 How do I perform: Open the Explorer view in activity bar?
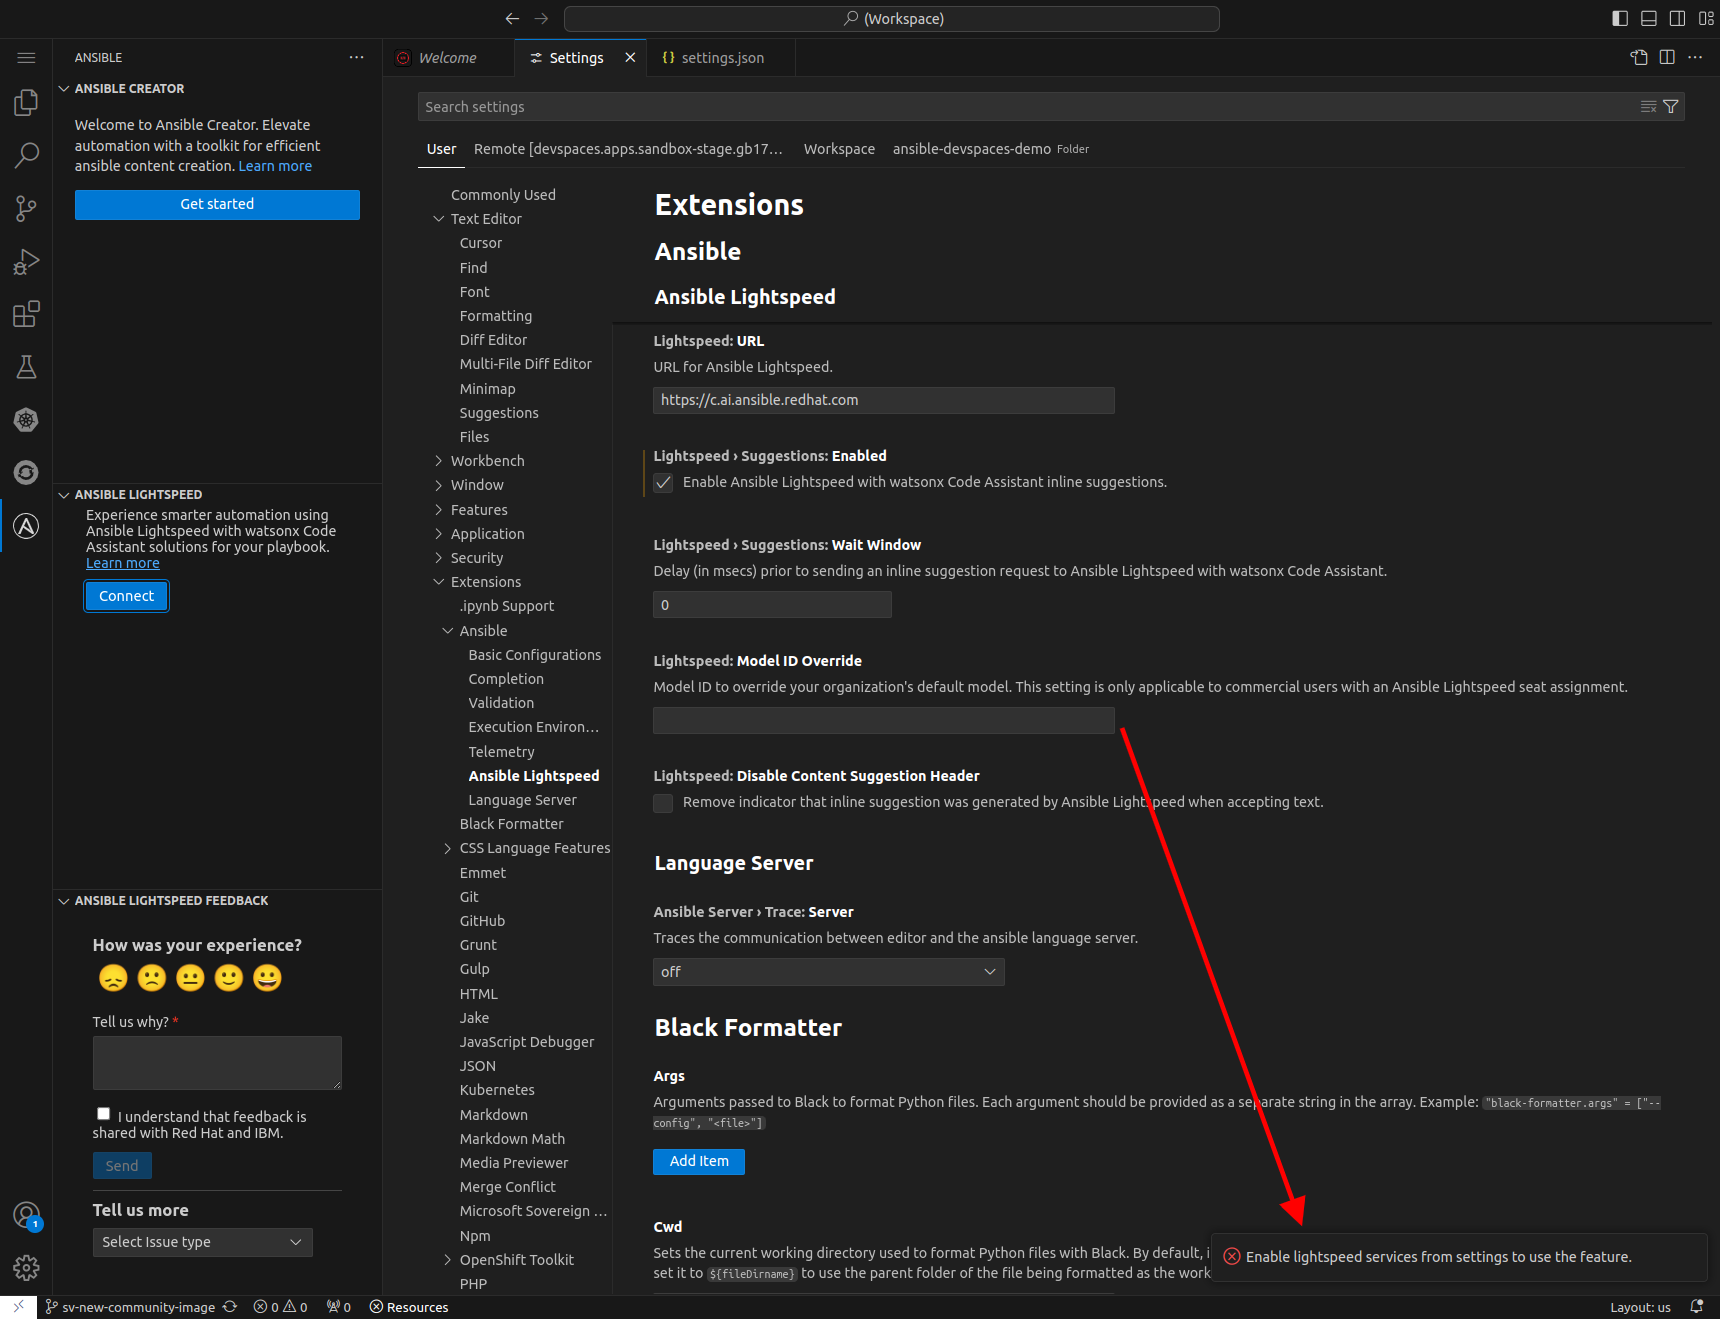pos(26,103)
